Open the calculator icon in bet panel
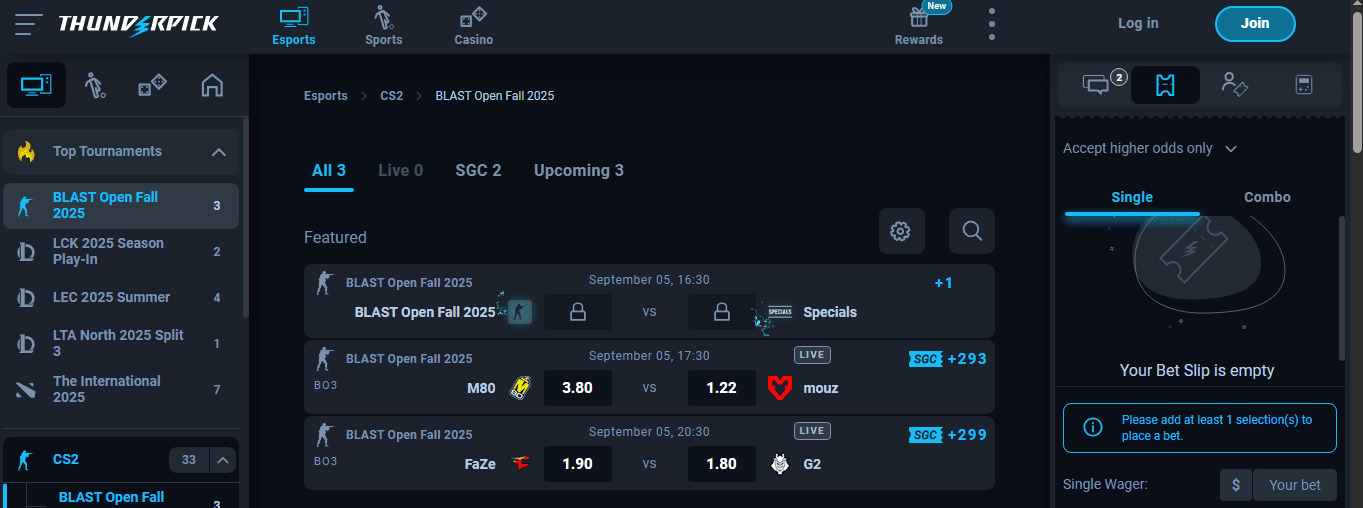 [1304, 85]
